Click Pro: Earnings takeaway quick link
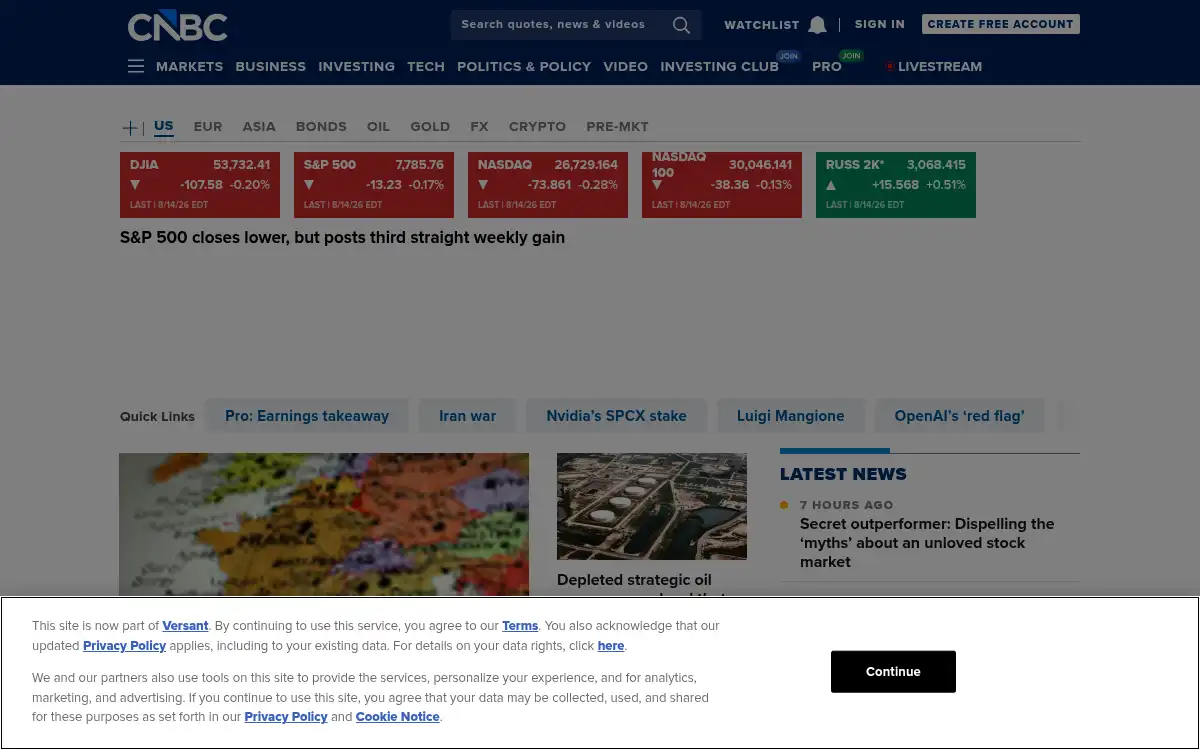This screenshot has width=1200, height=750. [307, 416]
